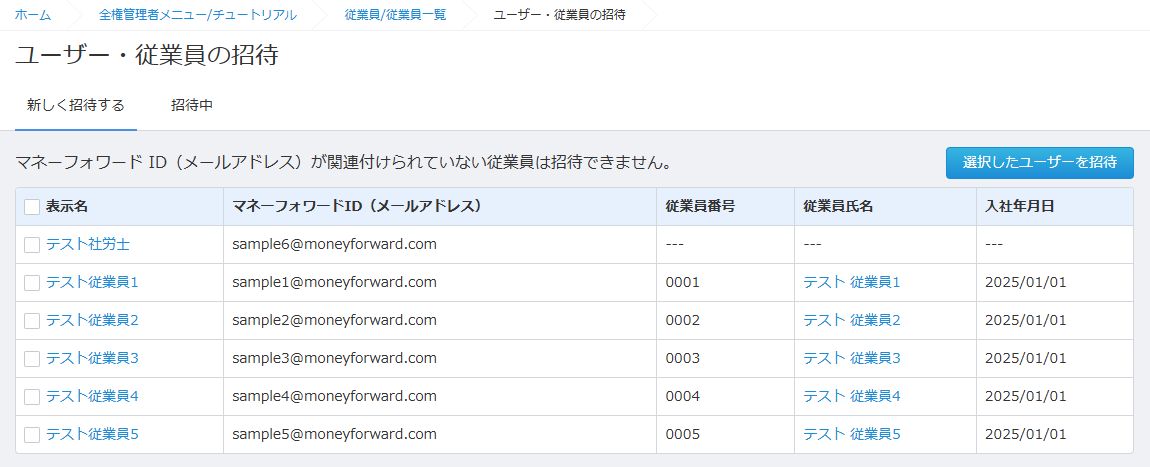Viewport: 1150px width, 467px height.
Task: Click the sample3@moneyforward.com email cell
Action: point(334,358)
